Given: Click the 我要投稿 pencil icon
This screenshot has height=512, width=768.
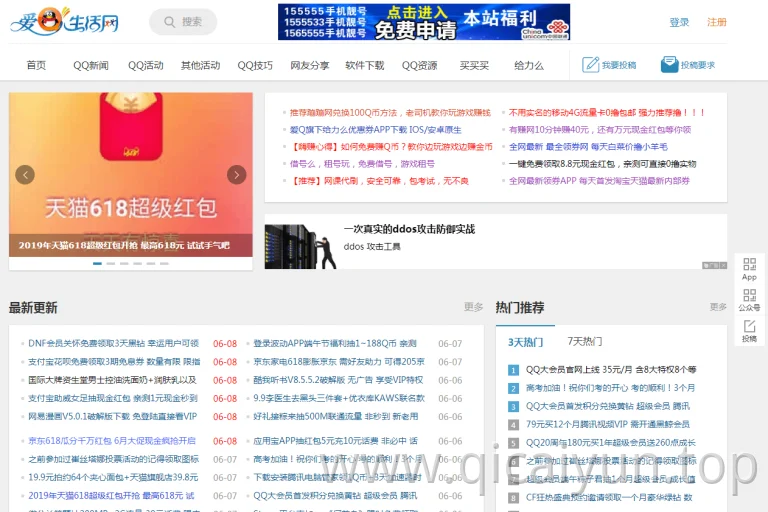Looking at the screenshot, I should 590,65.
